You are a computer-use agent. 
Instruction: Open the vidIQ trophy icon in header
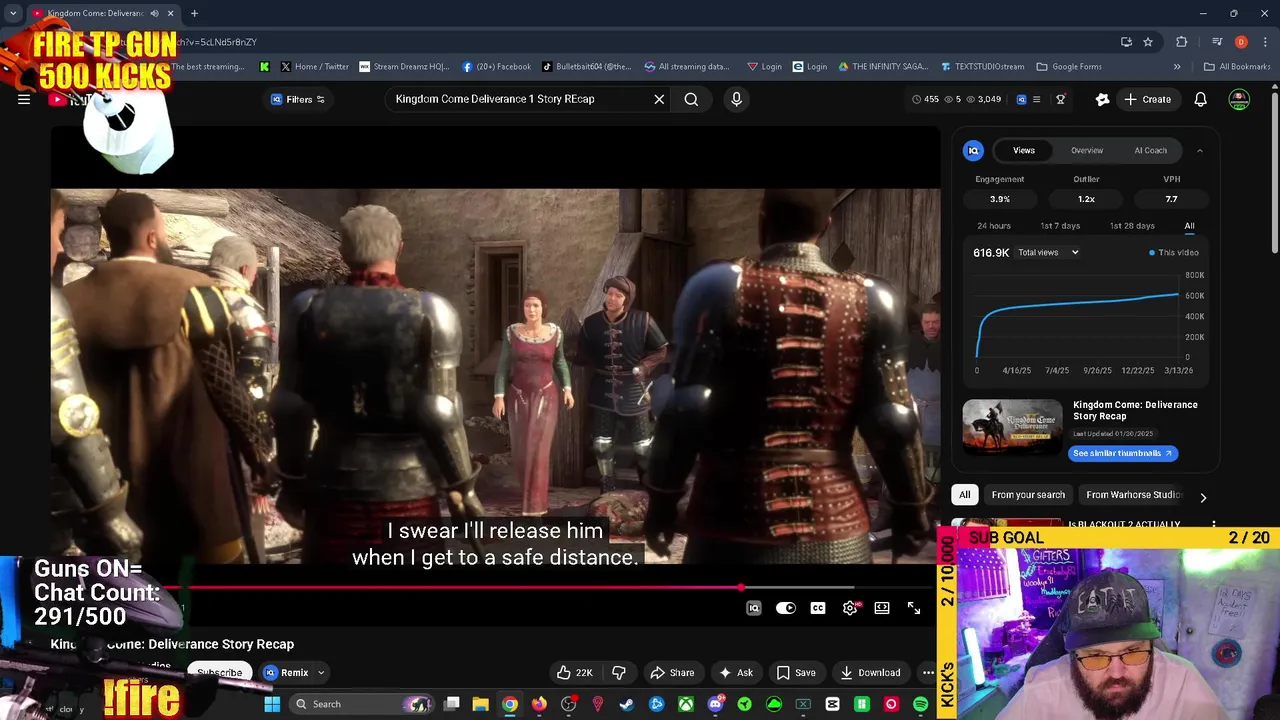pos(1060,99)
